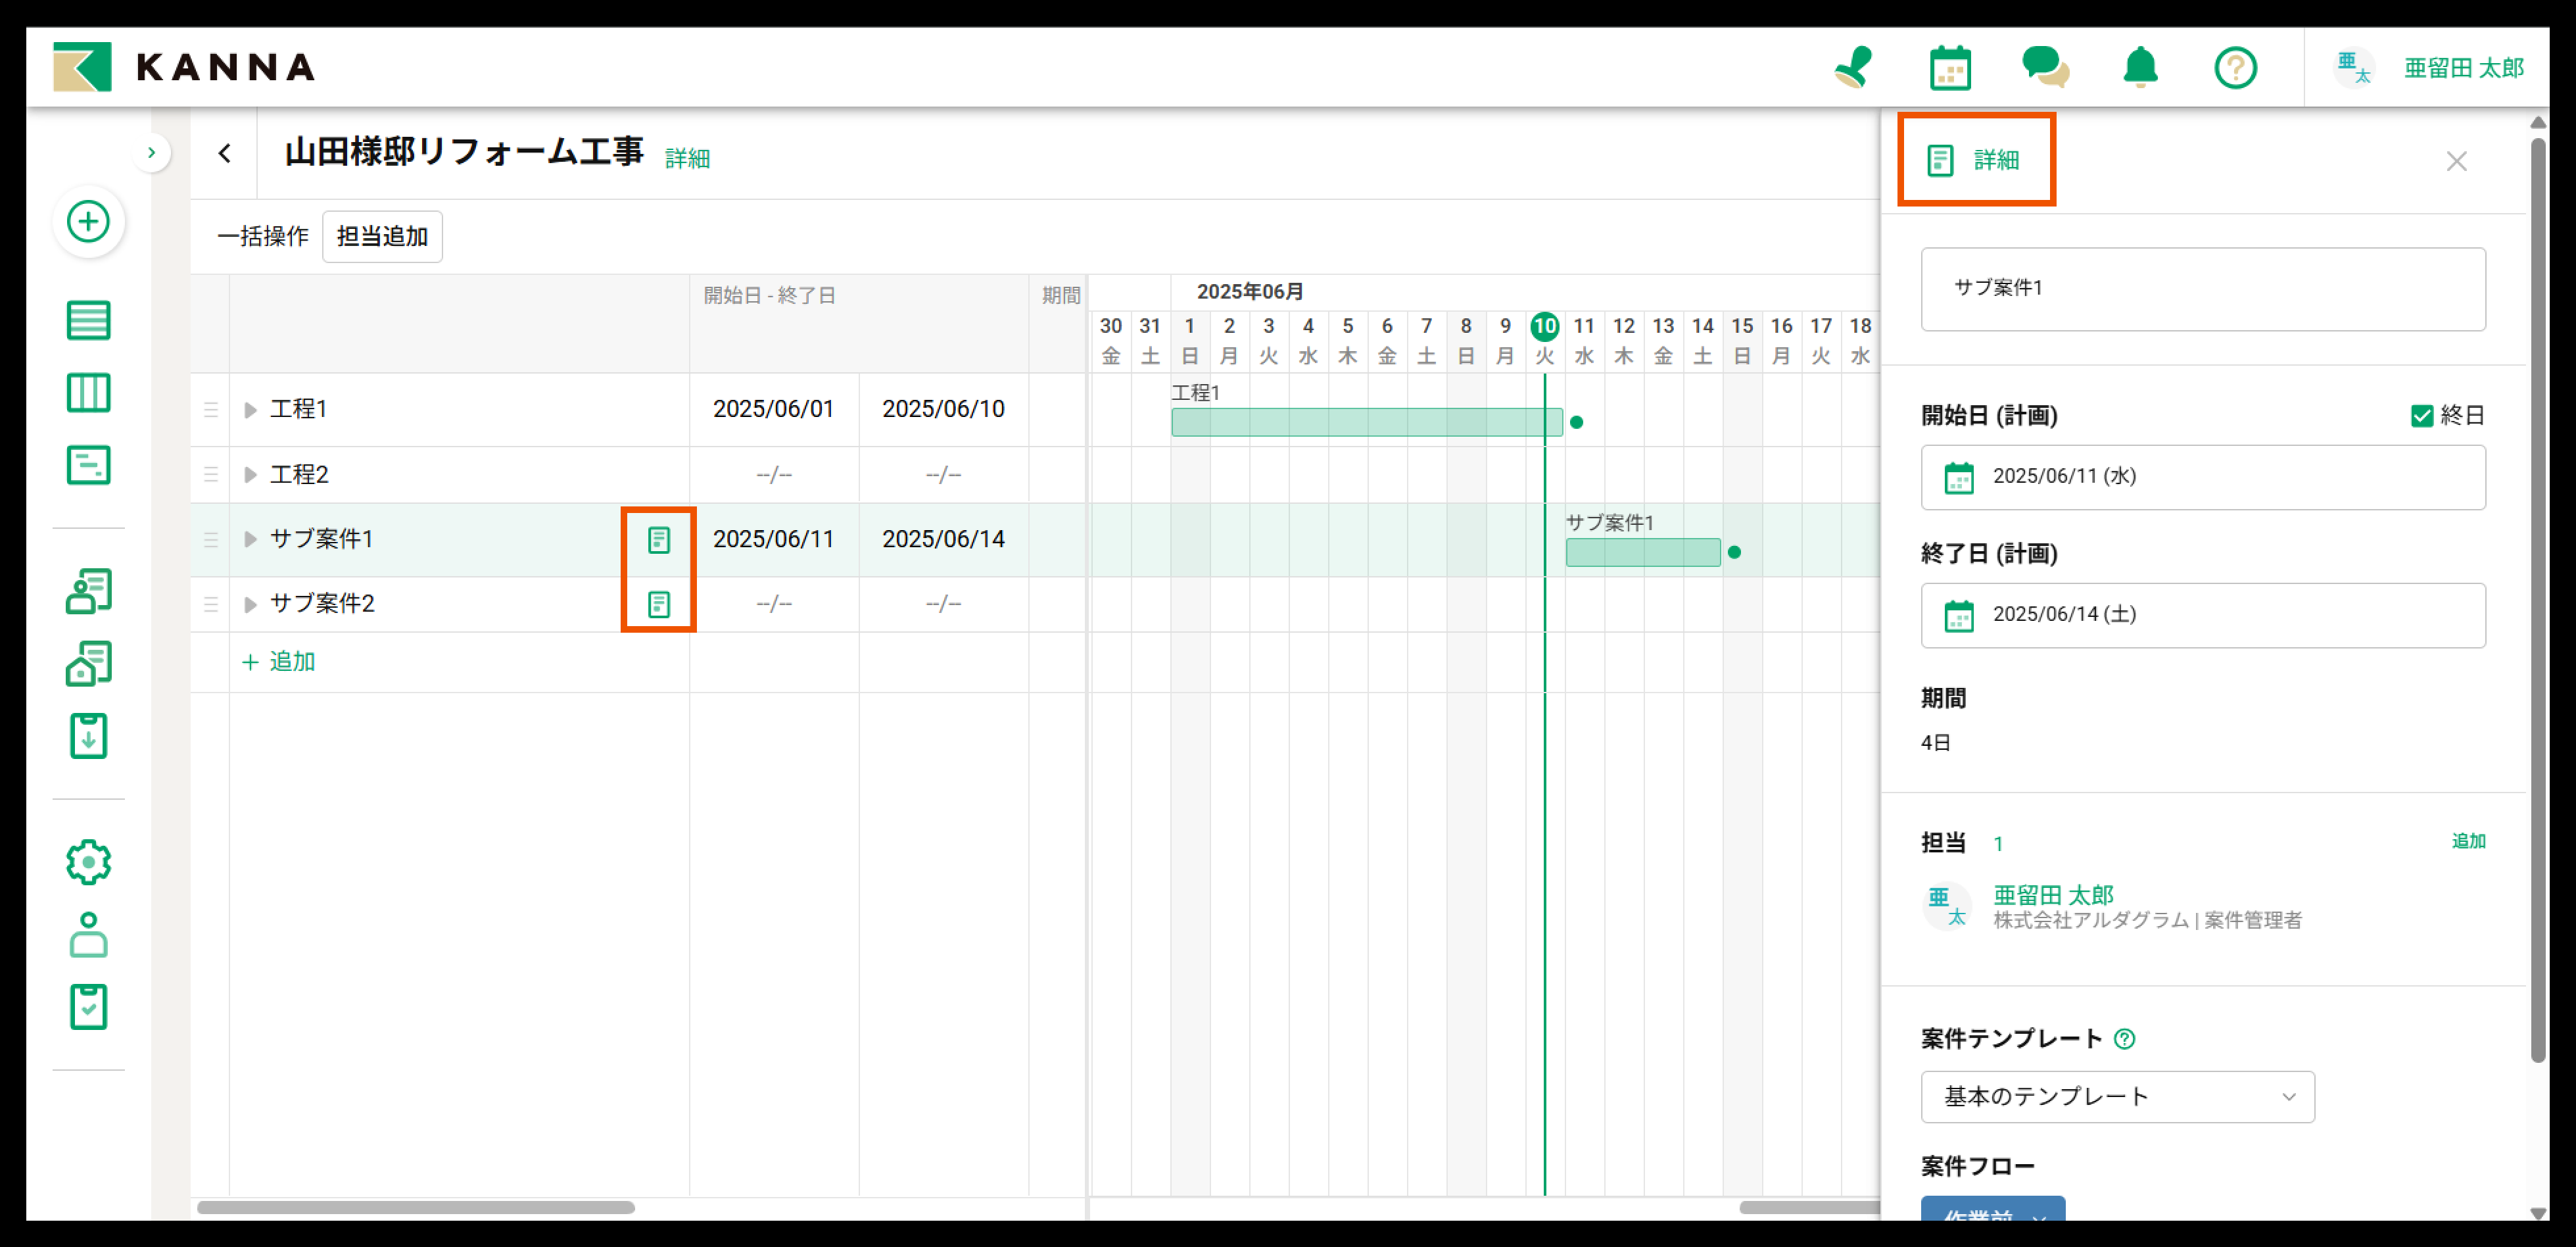Click the green plus circle in sidebar
Image resolution: width=2576 pixels, height=1247 pixels.
[x=88, y=221]
